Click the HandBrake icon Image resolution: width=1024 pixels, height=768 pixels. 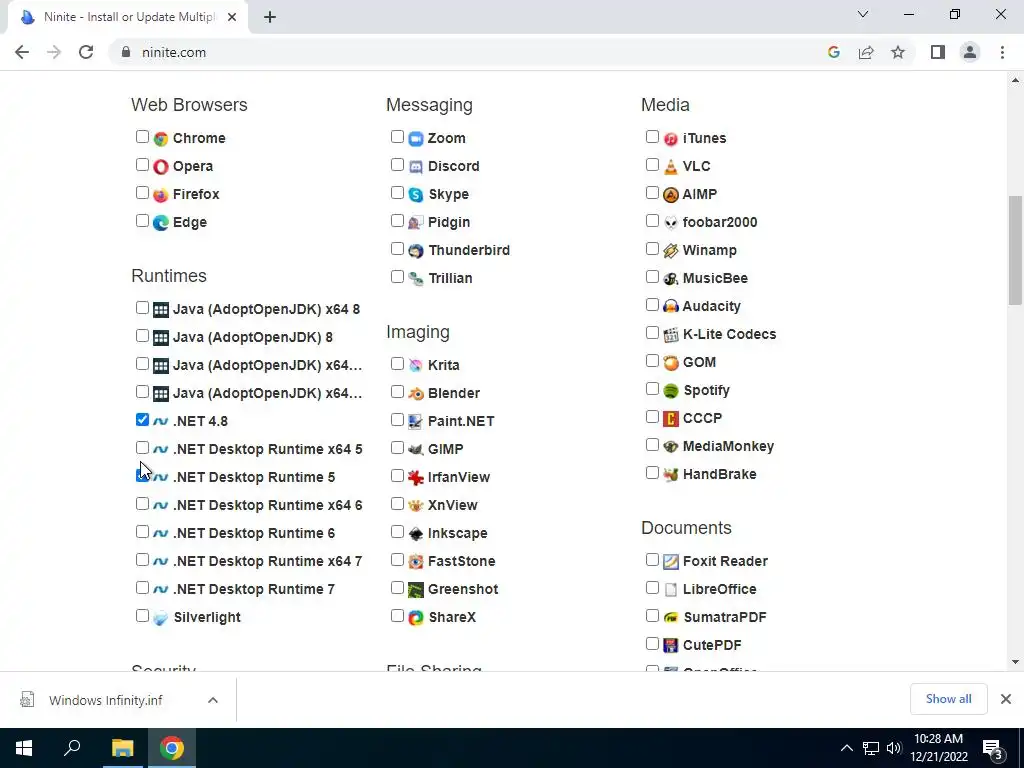[671, 475]
